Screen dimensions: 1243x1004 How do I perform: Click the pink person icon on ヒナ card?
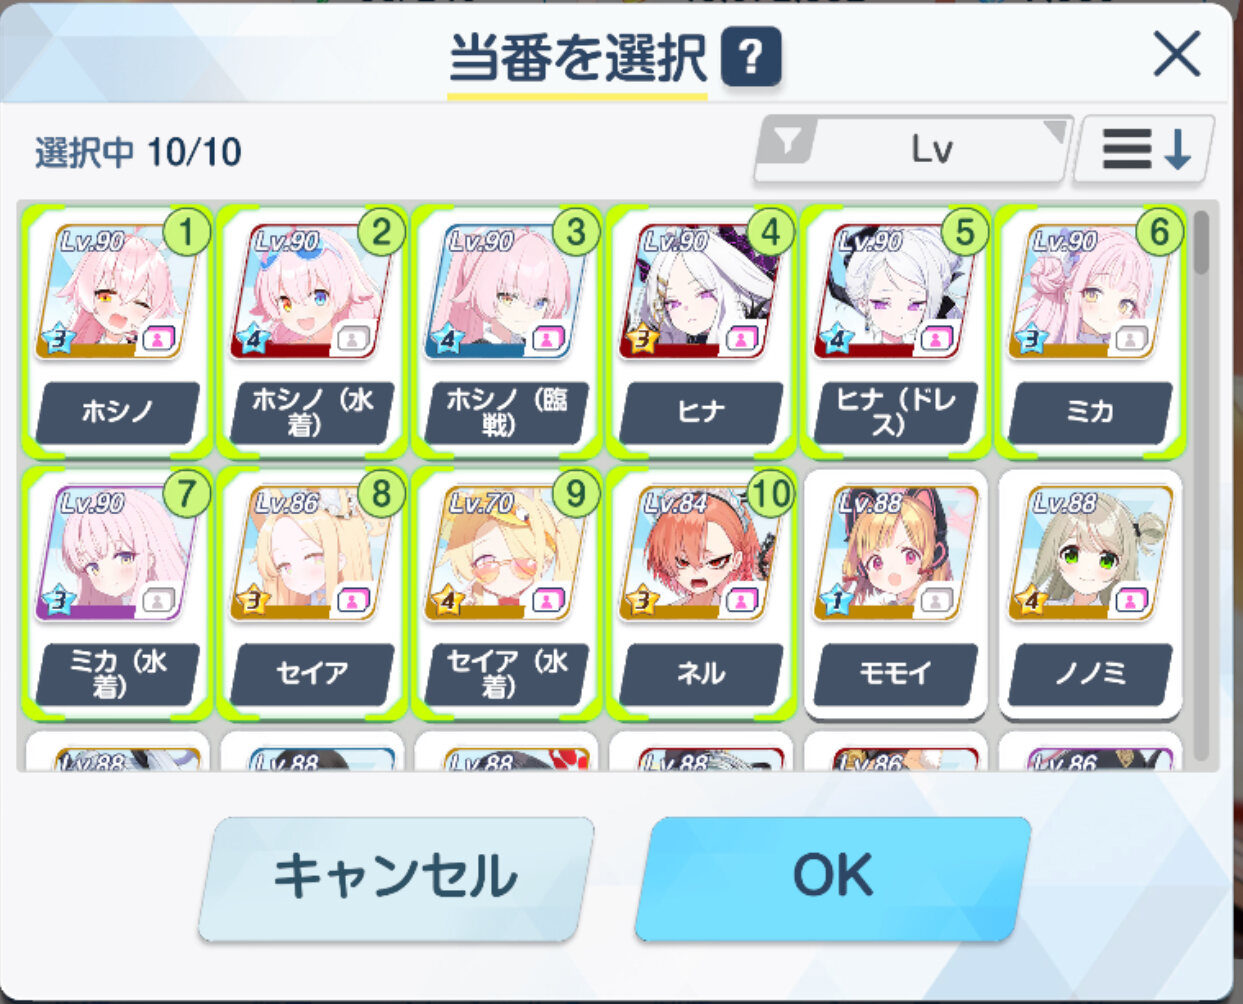point(741,339)
